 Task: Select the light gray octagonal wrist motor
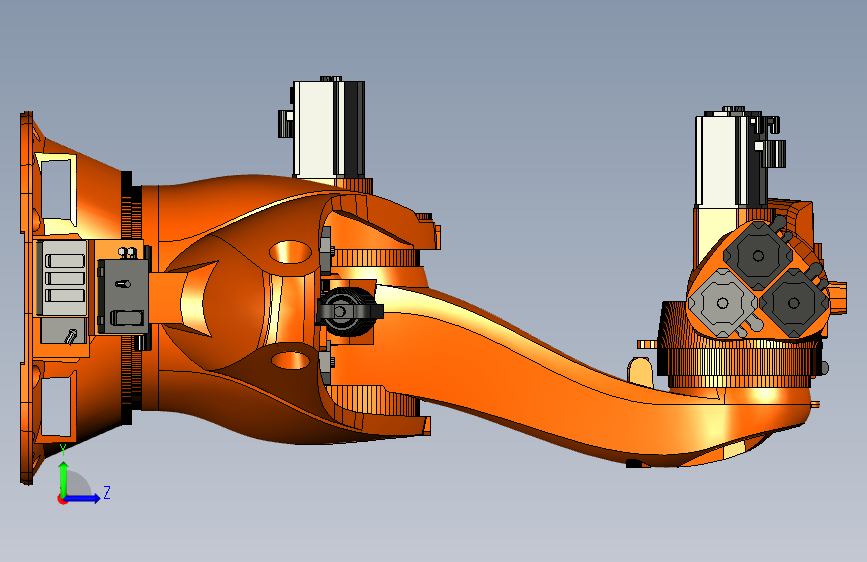(x=723, y=303)
